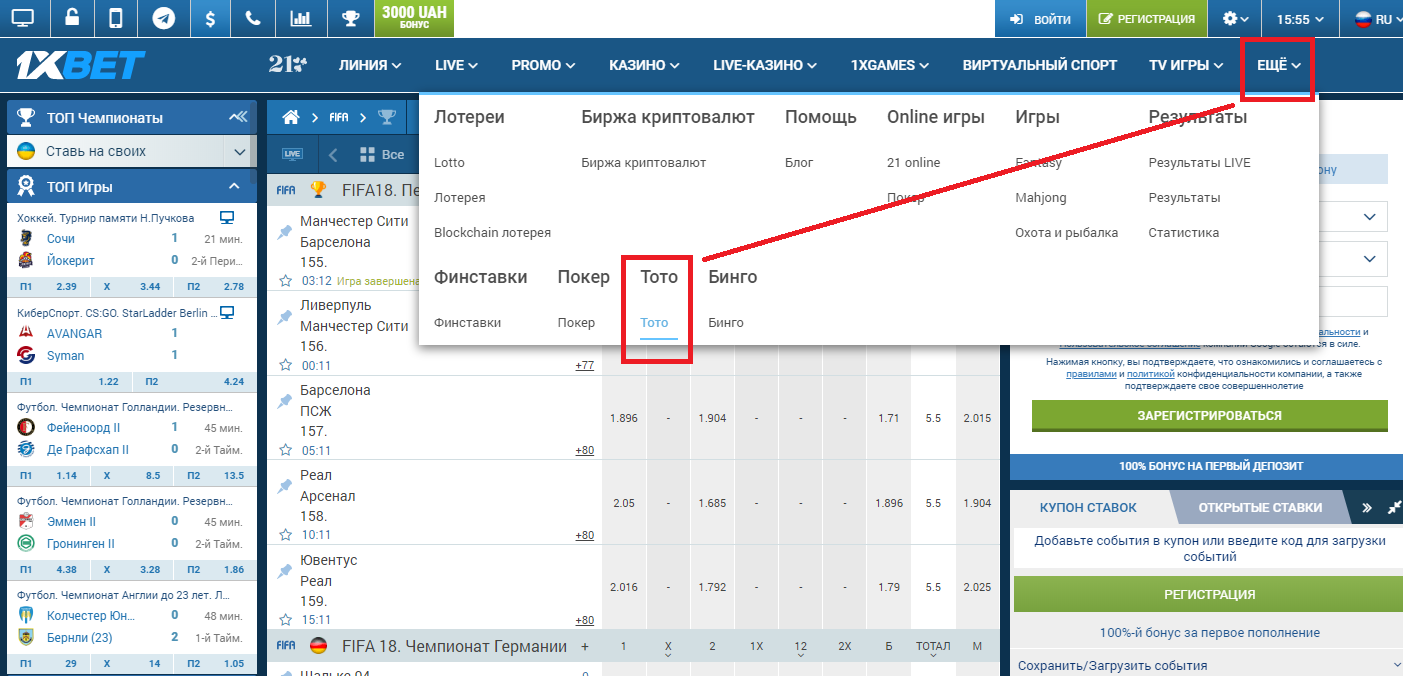Open the TV ИГРЫ menu
The height and width of the screenshot is (676, 1403).
click(x=1187, y=65)
